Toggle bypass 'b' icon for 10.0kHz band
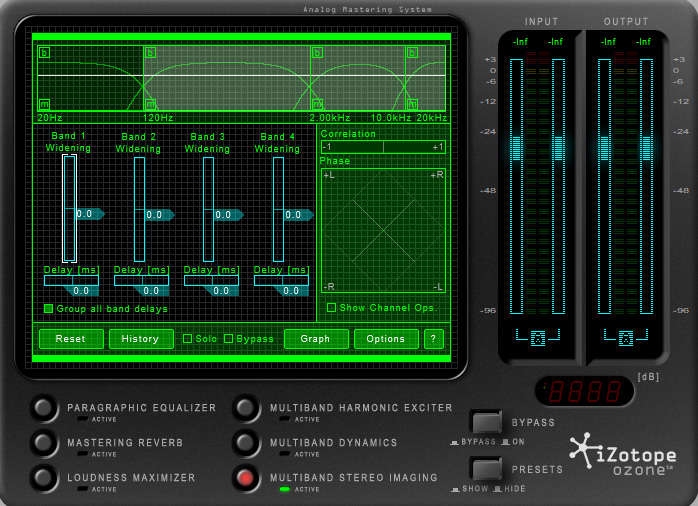The height and width of the screenshot is (506, 698). tap(412, 53)
